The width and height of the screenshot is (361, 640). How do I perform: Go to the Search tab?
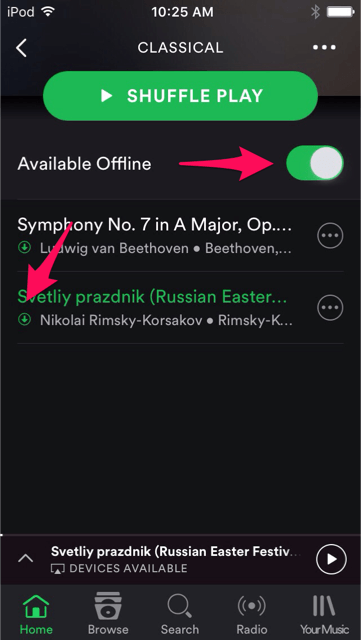coord(180,612)
